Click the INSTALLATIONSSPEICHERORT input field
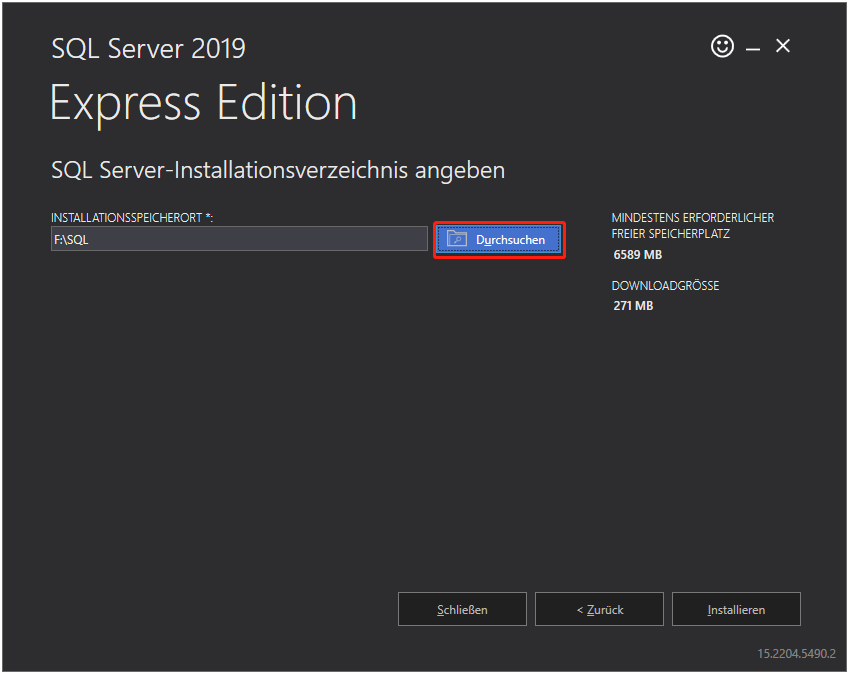This screenshot has height=676, width=850. click(240, 238)
